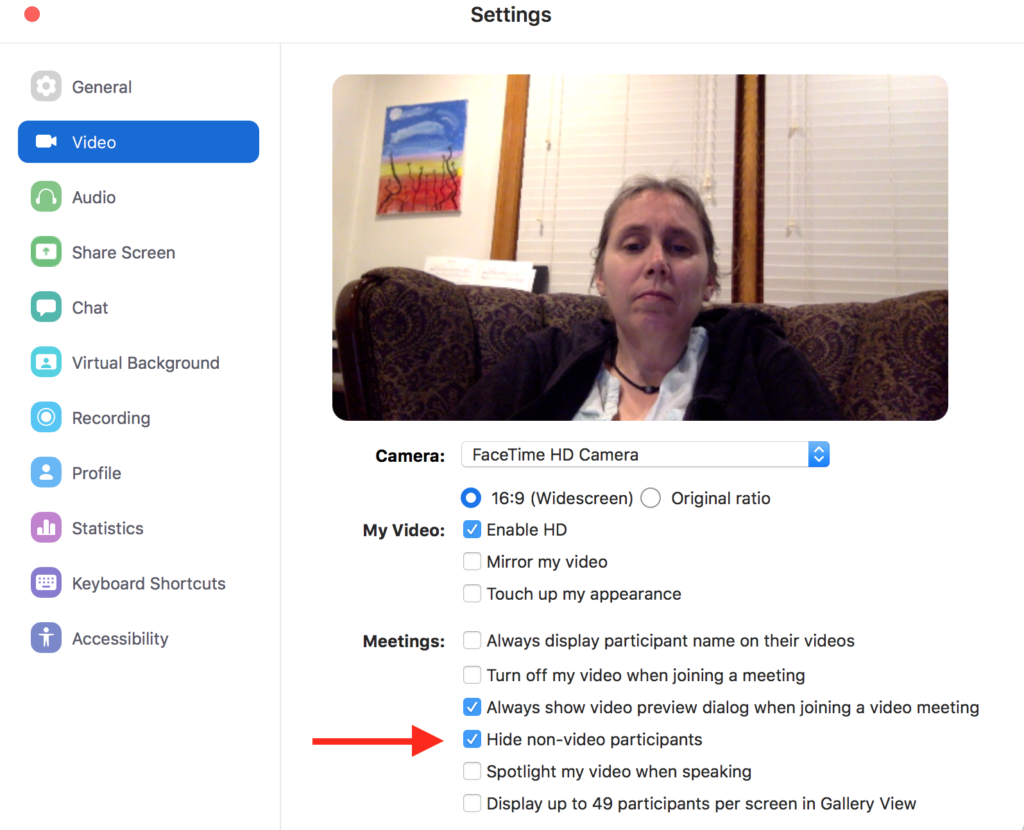The image size is (1024, 830).
Task: Open the General settings gear icon
Action: [x=46, y=86]
